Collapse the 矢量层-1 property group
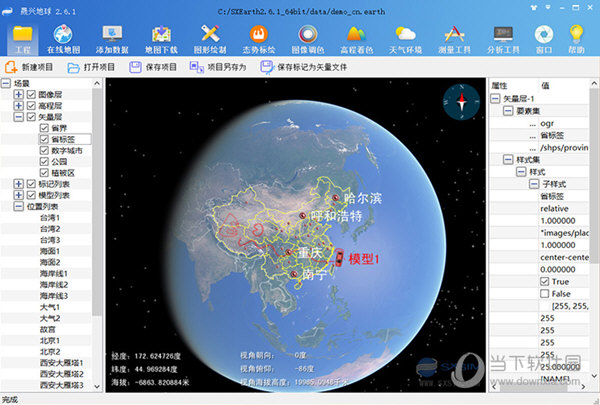 (495, 99)
